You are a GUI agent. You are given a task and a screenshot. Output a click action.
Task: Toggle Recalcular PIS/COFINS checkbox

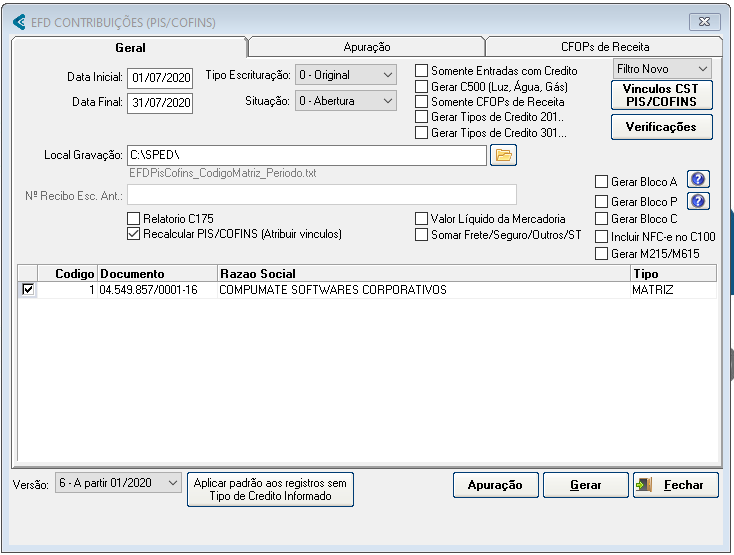point(134,234)
